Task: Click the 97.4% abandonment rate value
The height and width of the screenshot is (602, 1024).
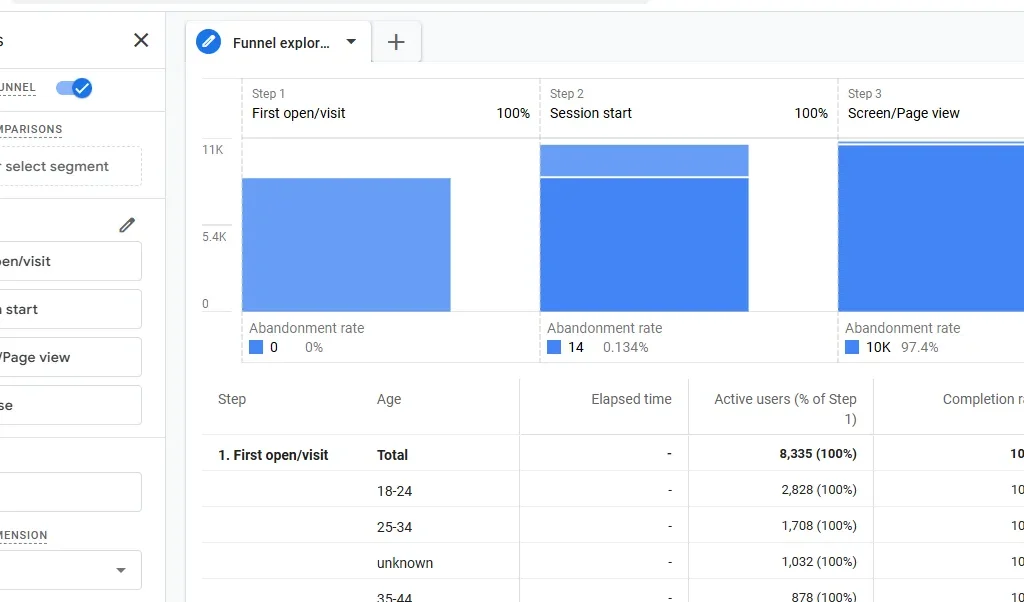Action: point(920,347)
